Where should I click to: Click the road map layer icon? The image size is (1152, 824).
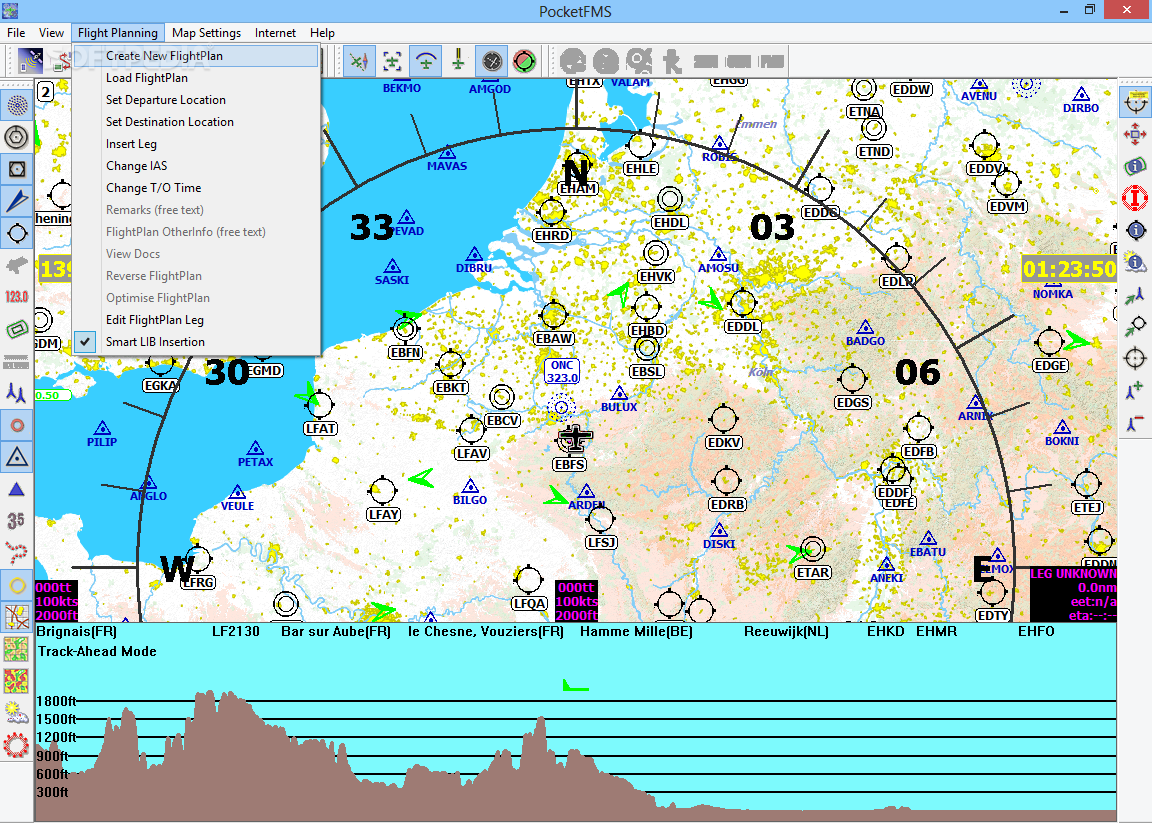click(17, 617)
